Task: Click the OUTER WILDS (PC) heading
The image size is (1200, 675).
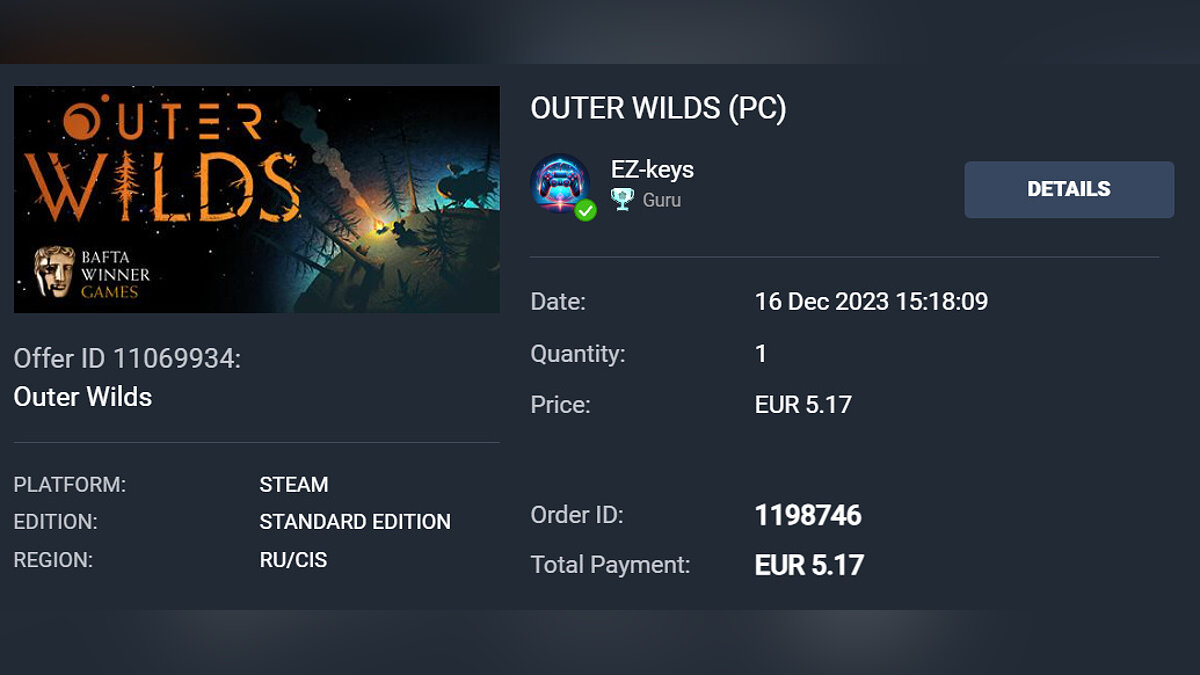Action: (x=658, y=109)
